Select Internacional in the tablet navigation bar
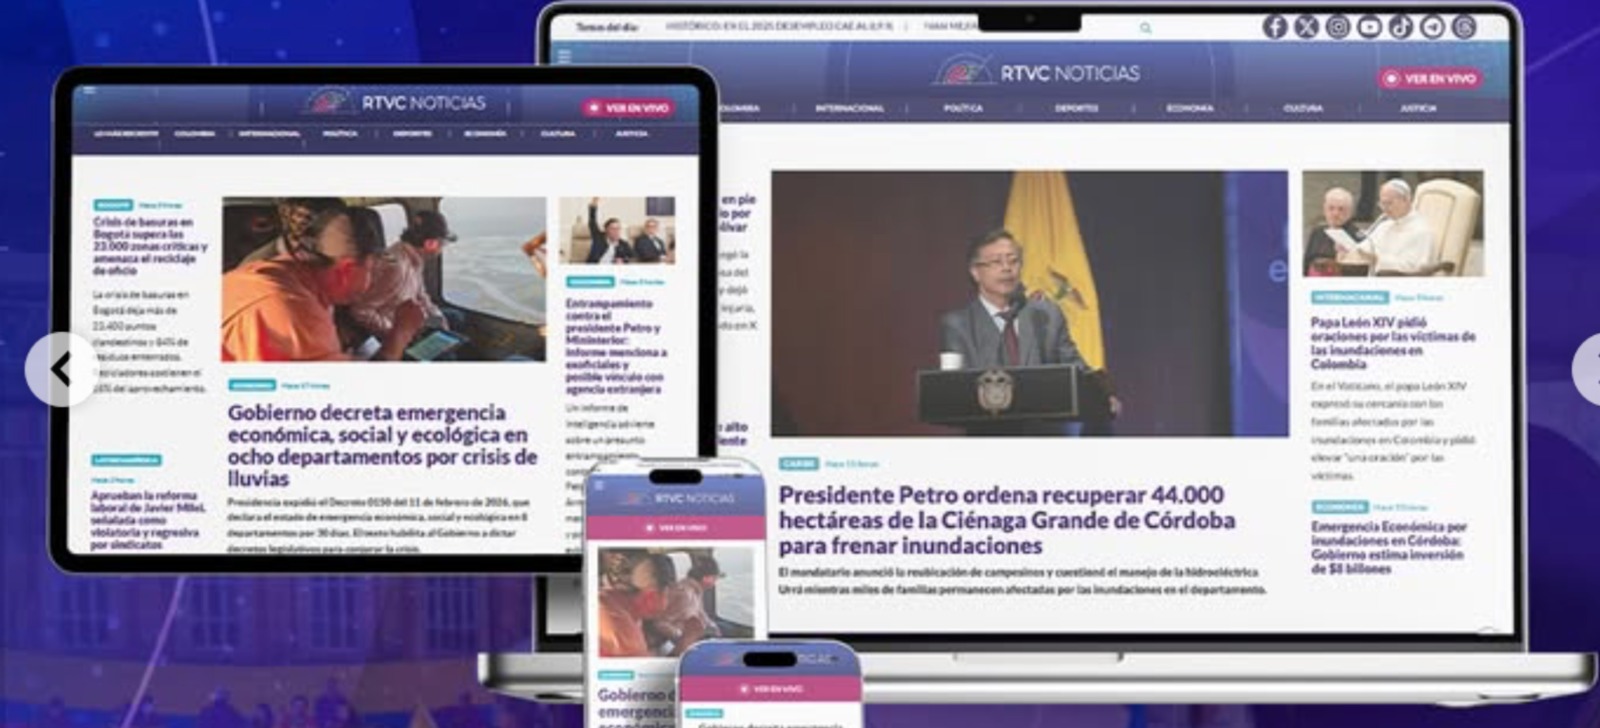 269,133
